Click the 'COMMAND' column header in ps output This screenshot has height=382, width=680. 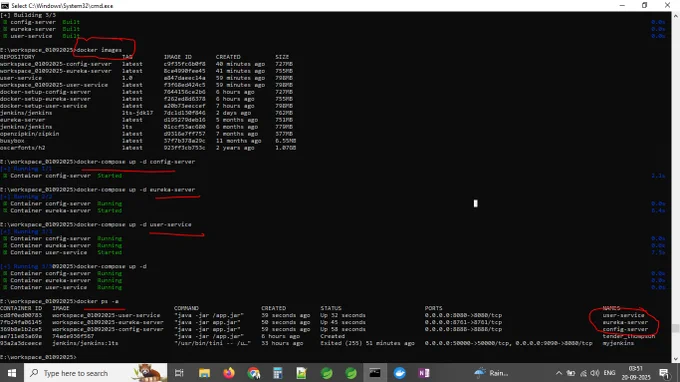(x=186, y=308)
